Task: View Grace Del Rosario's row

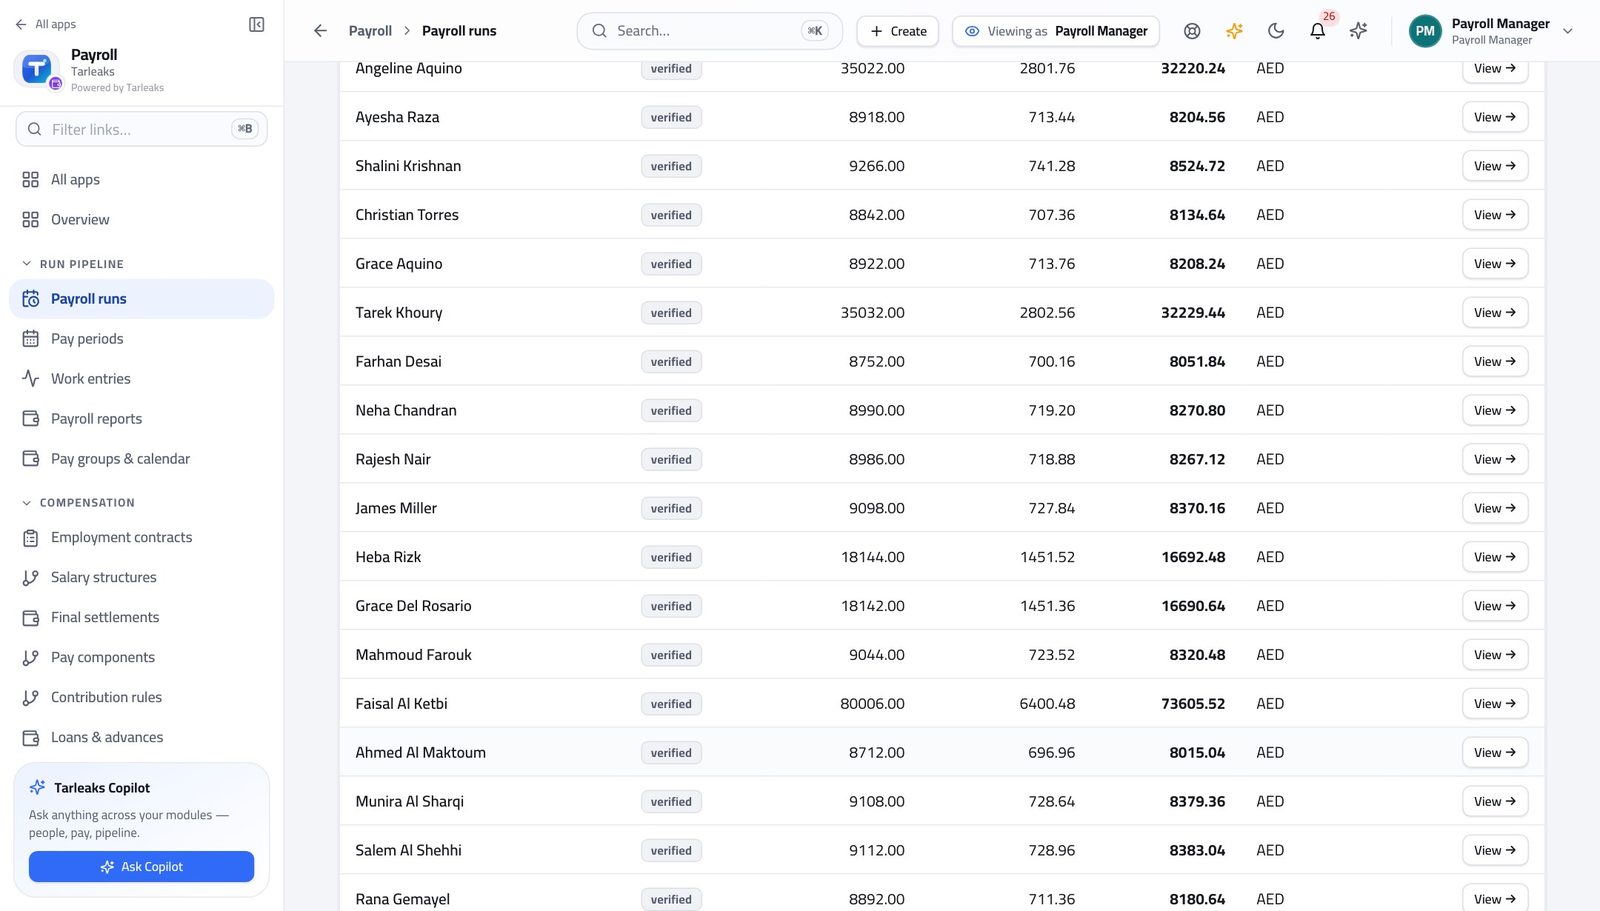Action: point(1495,606)
